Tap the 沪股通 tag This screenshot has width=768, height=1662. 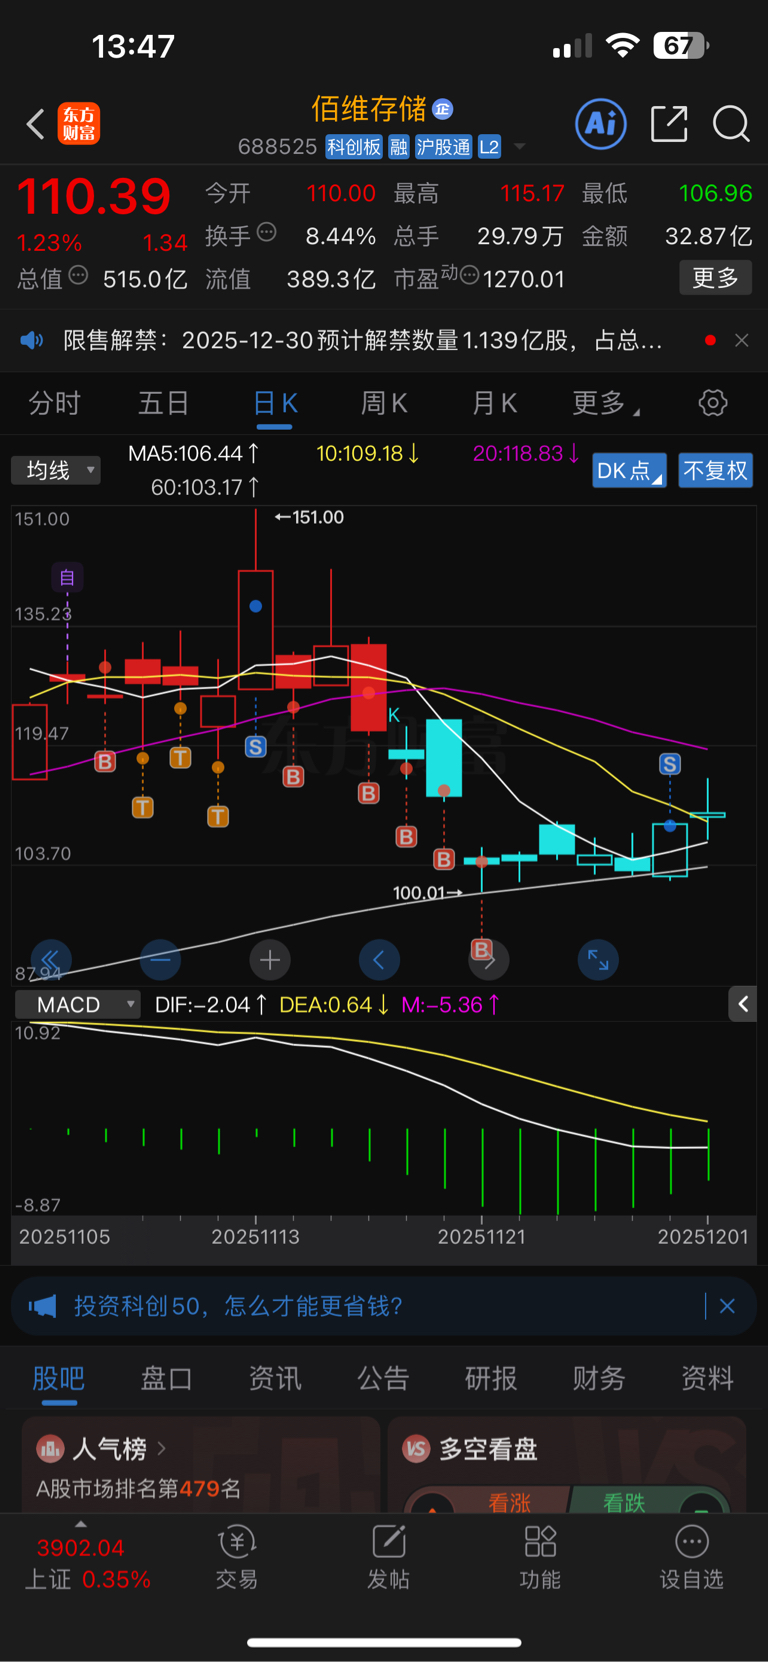click(444, 147)
